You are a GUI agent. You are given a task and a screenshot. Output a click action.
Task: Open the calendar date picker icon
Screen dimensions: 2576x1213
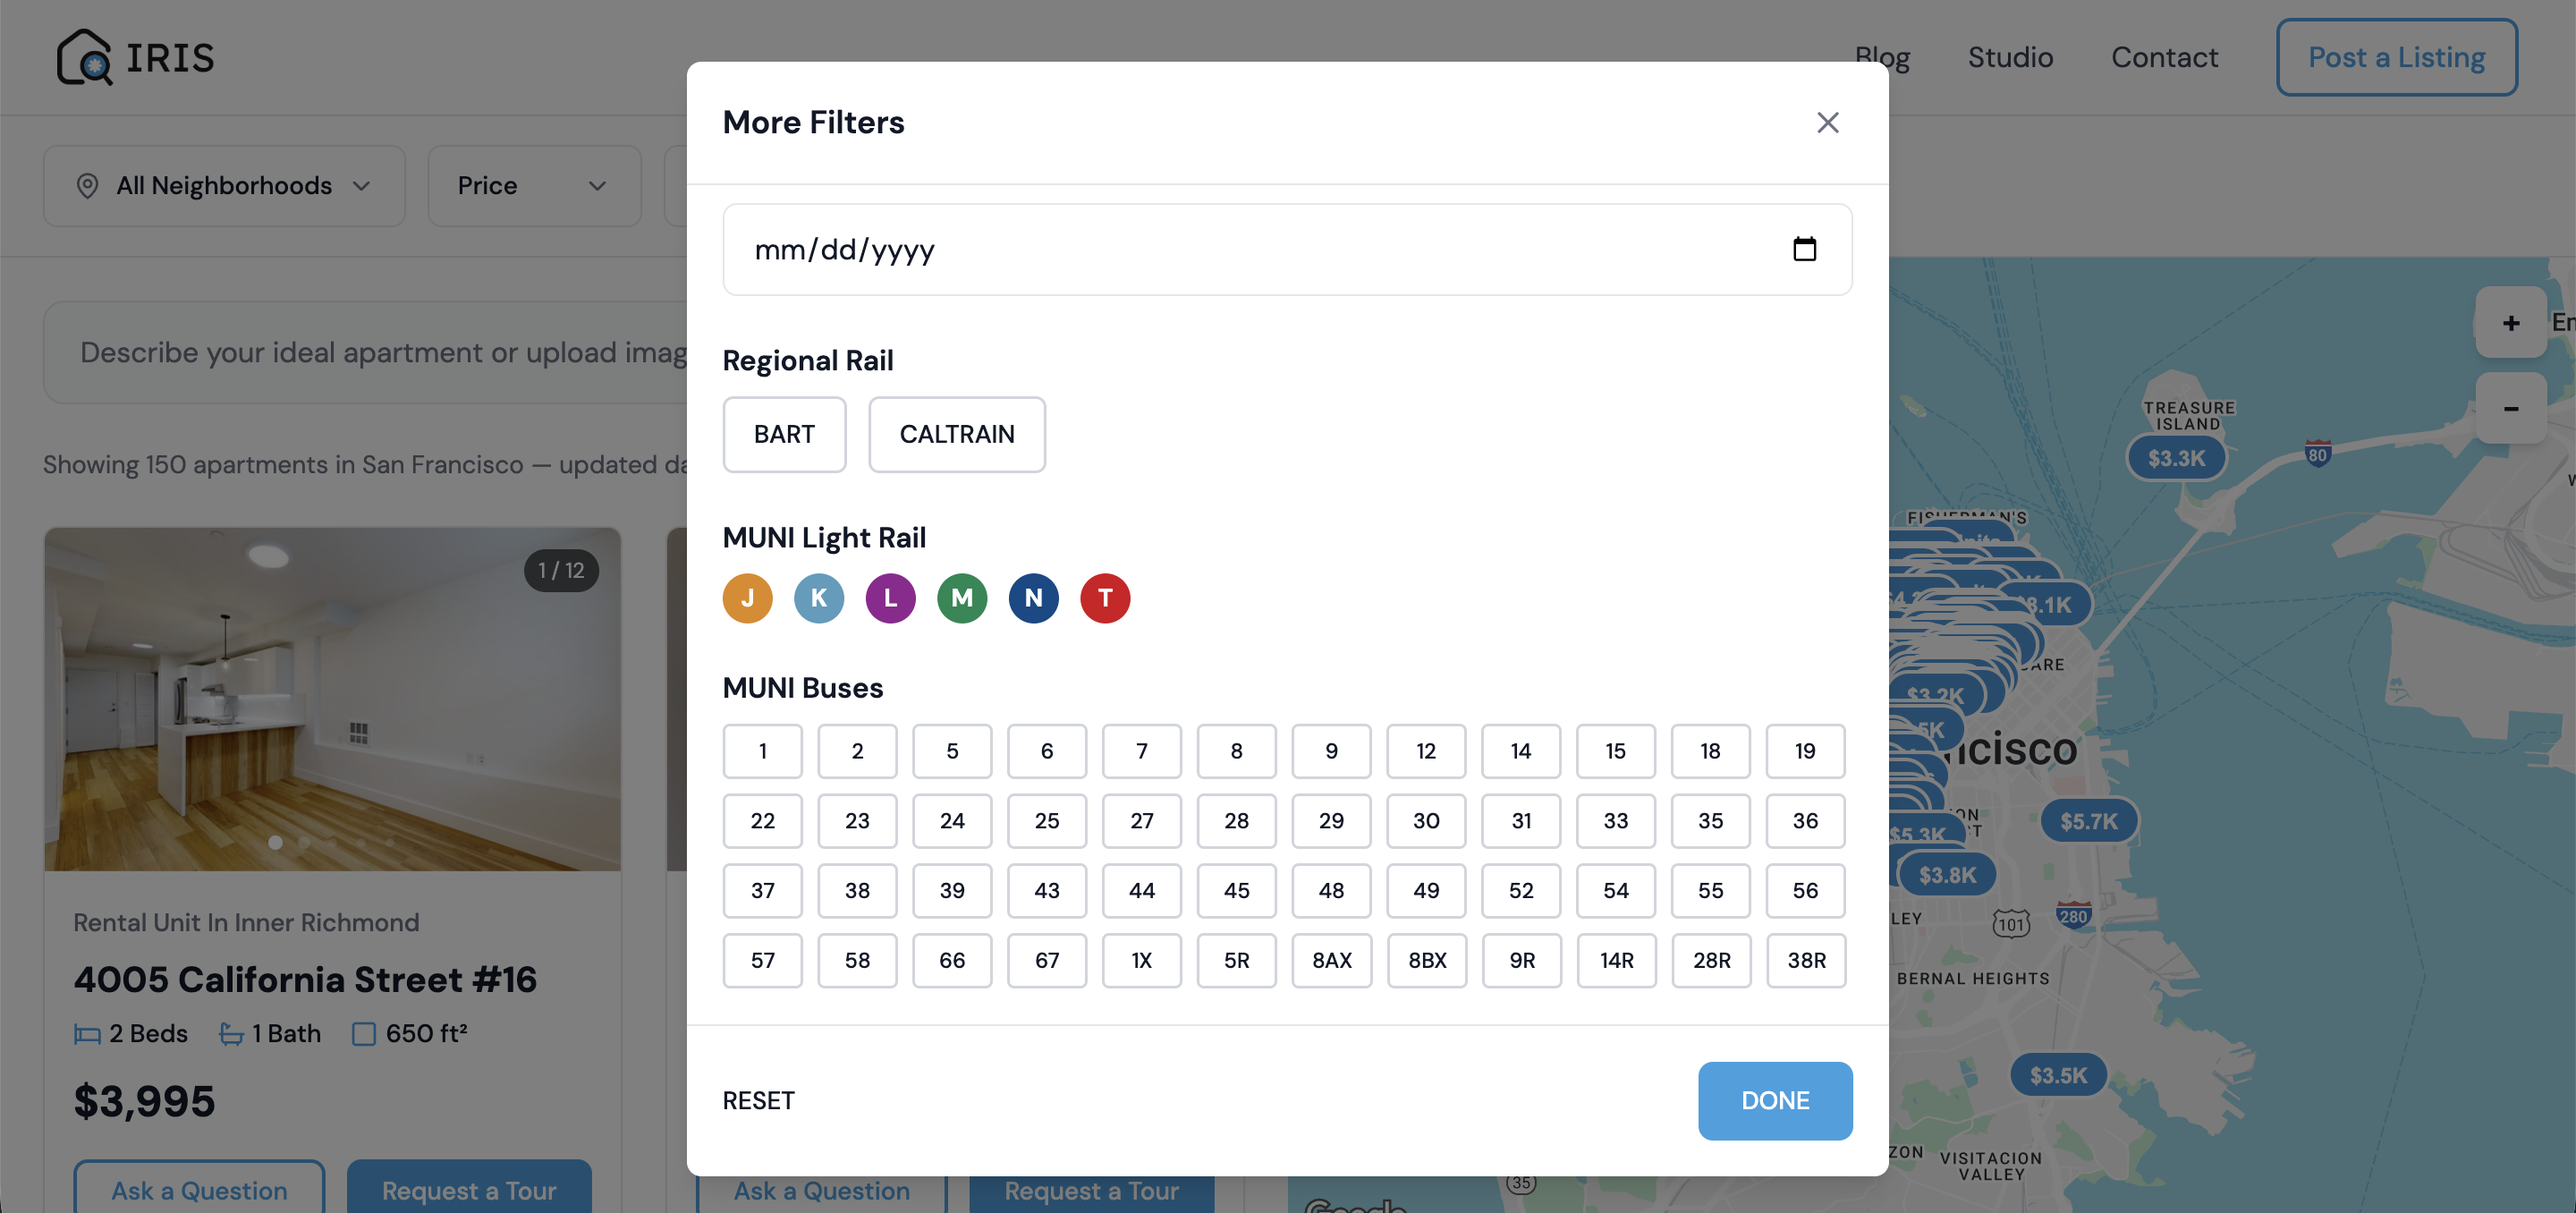coord(1804,249)
